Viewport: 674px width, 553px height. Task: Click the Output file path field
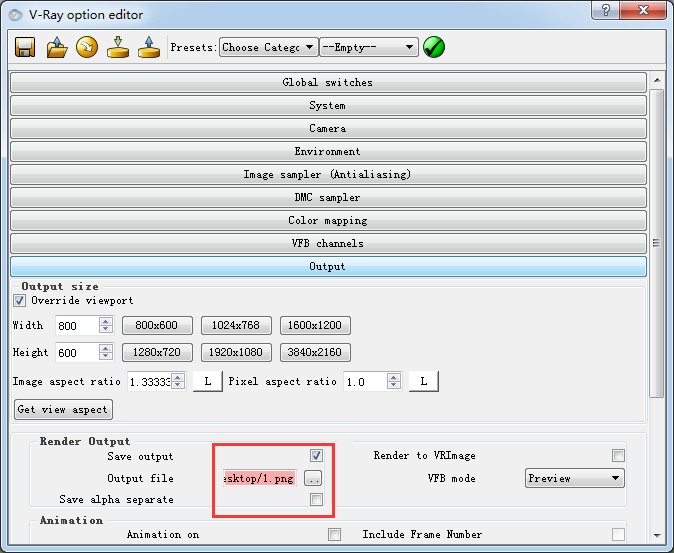point(259,478)
